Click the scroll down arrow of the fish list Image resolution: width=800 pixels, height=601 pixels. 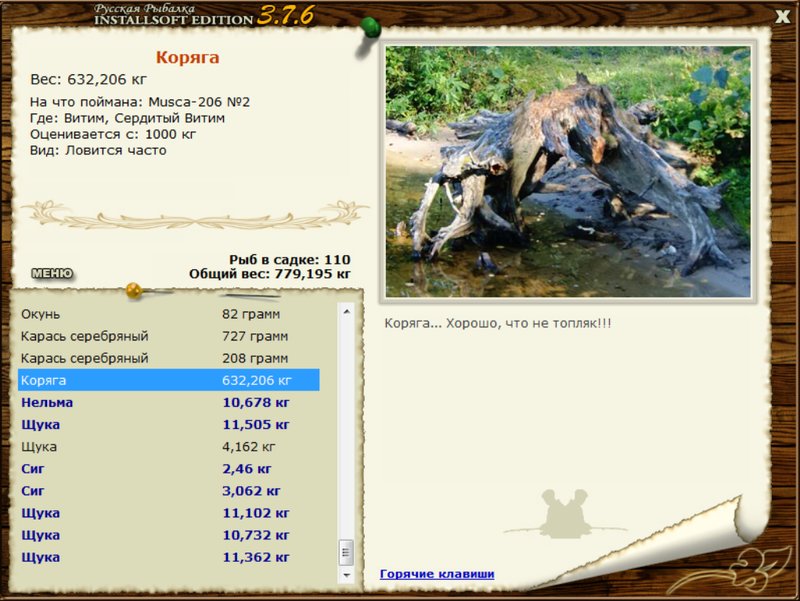point(346,575)
